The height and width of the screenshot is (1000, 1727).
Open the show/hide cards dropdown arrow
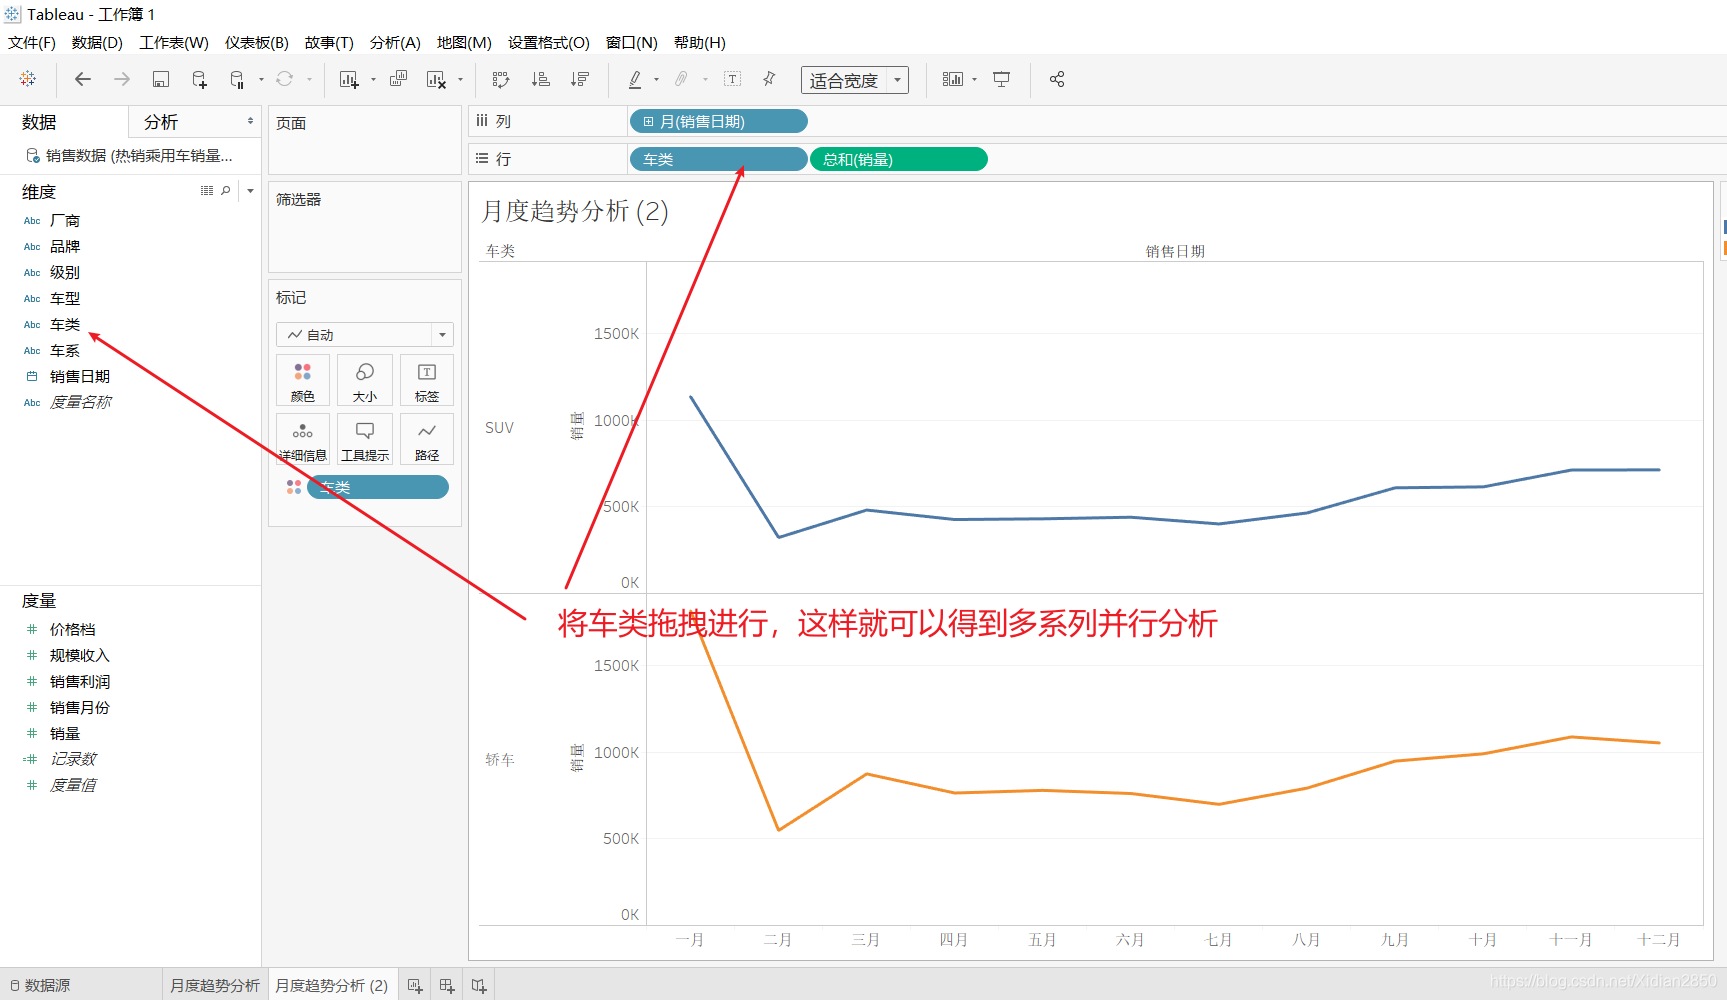coord(974,80)
